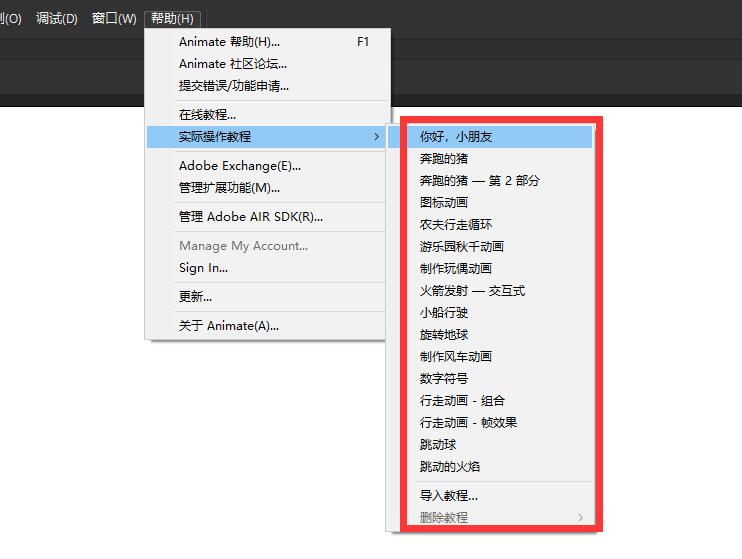
Task: Choose 更新... menu entry
Action: (x=268, y=297)
